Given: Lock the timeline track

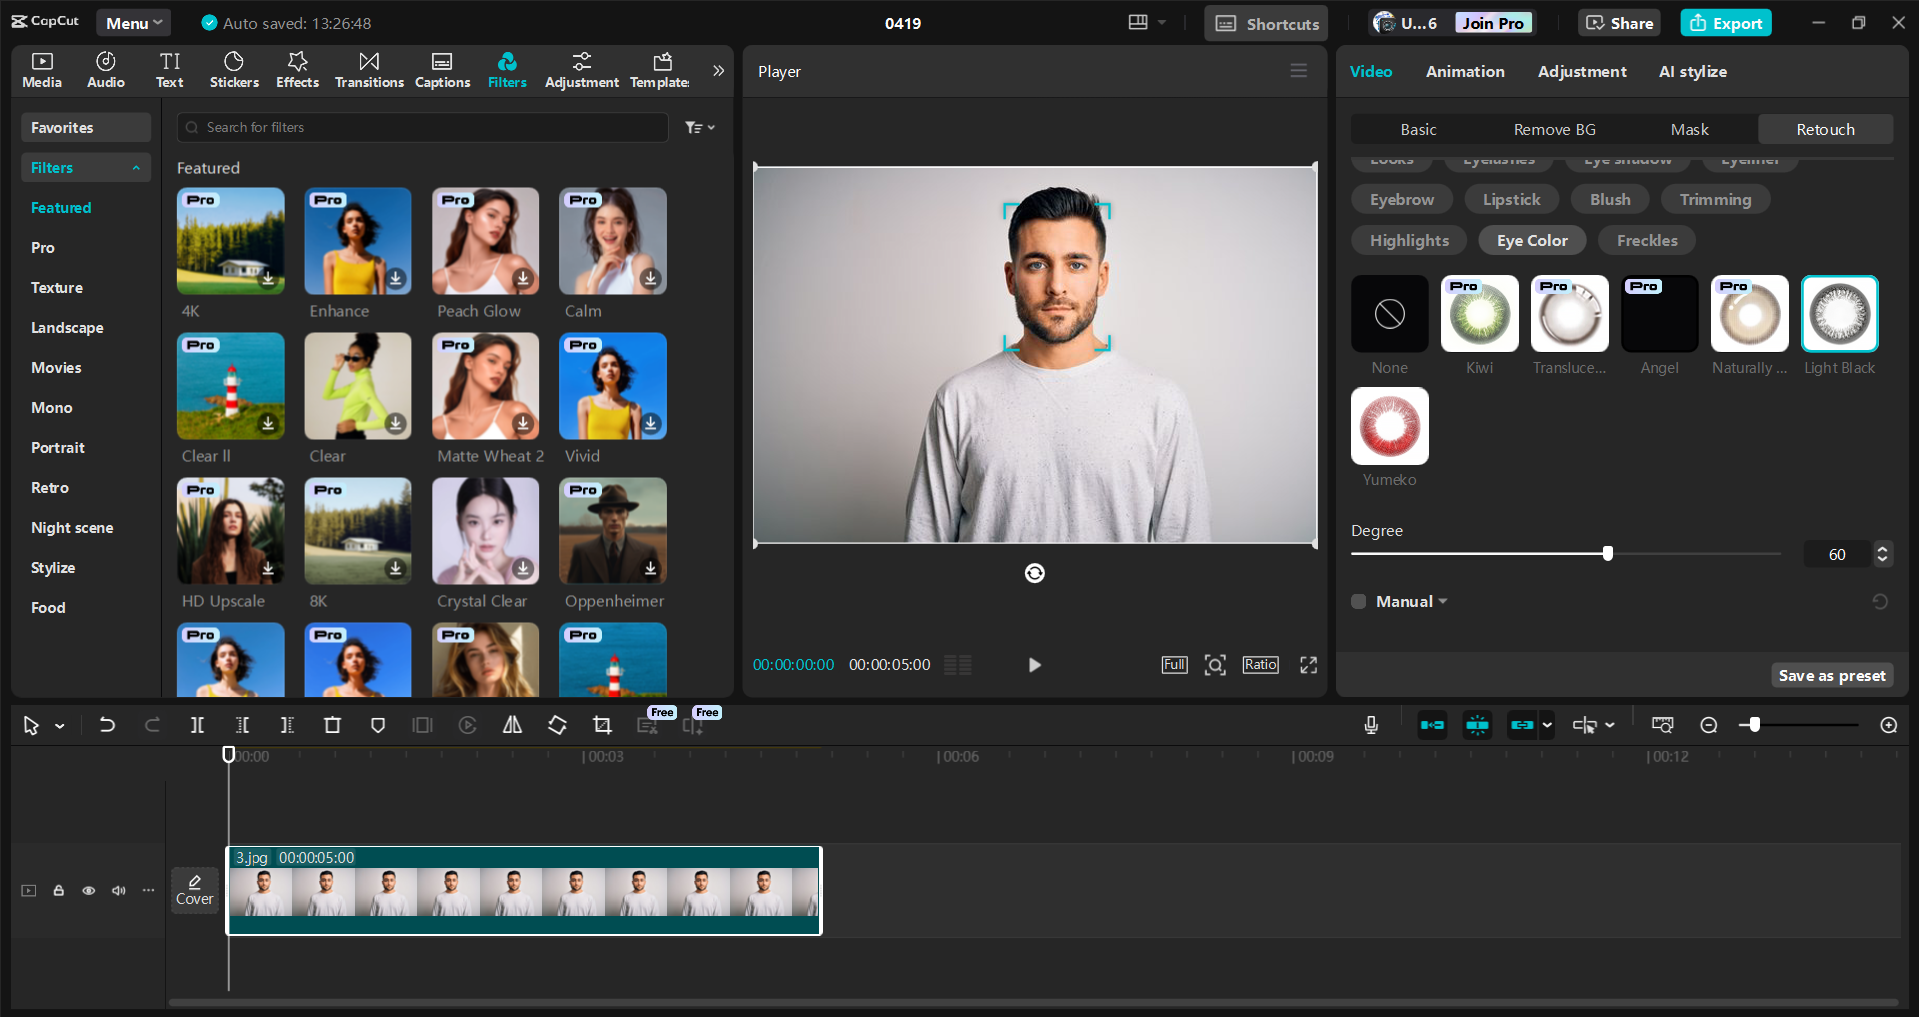Looking at the screenshot, I should (59, 890).
